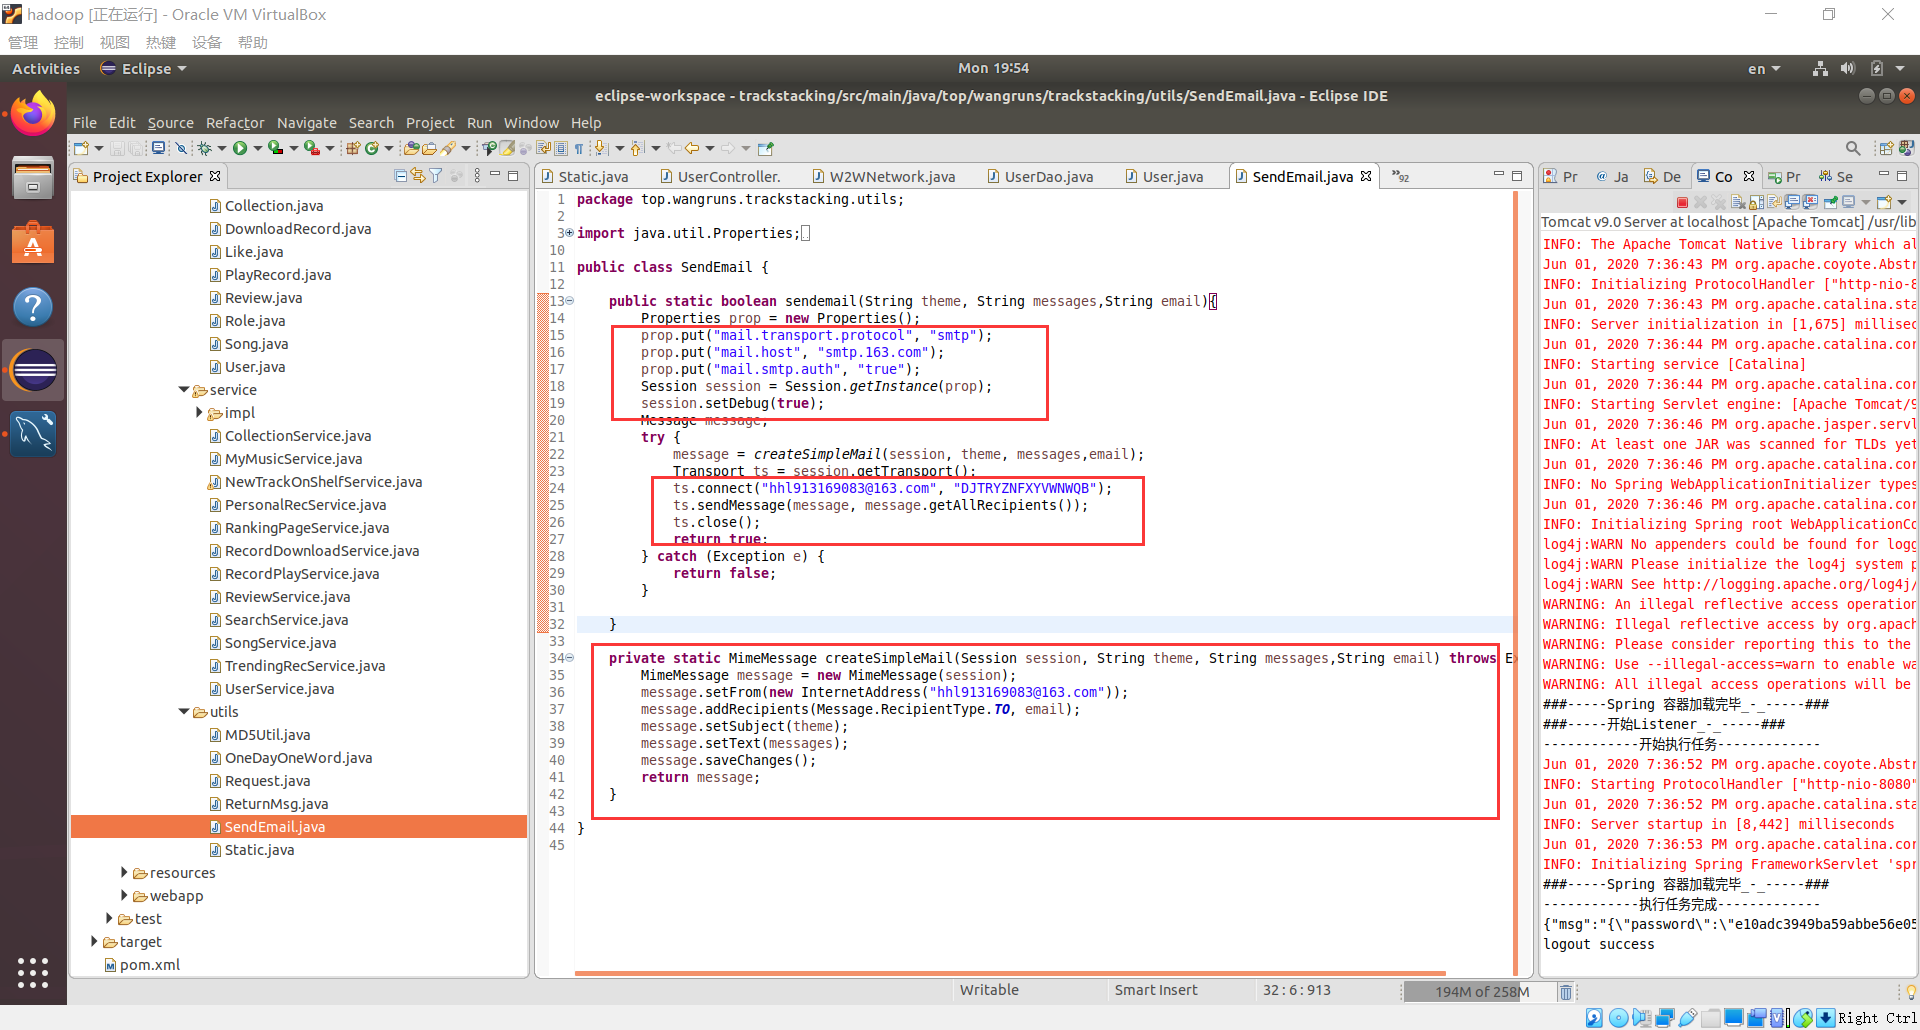Show hidden editor tabs list
Viewport: 1920px width, 1030px height.
click(x=1400, y=177)
